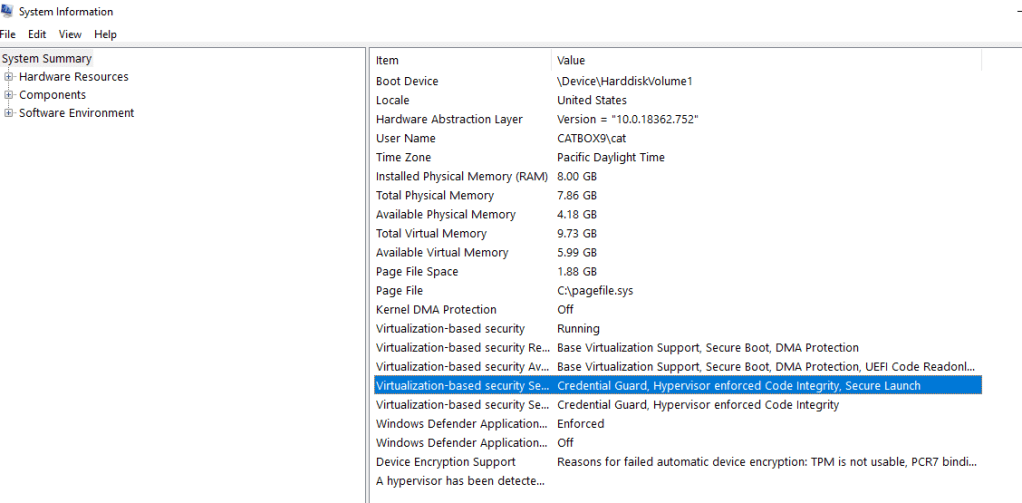This screenshot has height=503, width=1022.
Task: Expand Hardware Resources using its plus box
Action: [x=9, y=77]
